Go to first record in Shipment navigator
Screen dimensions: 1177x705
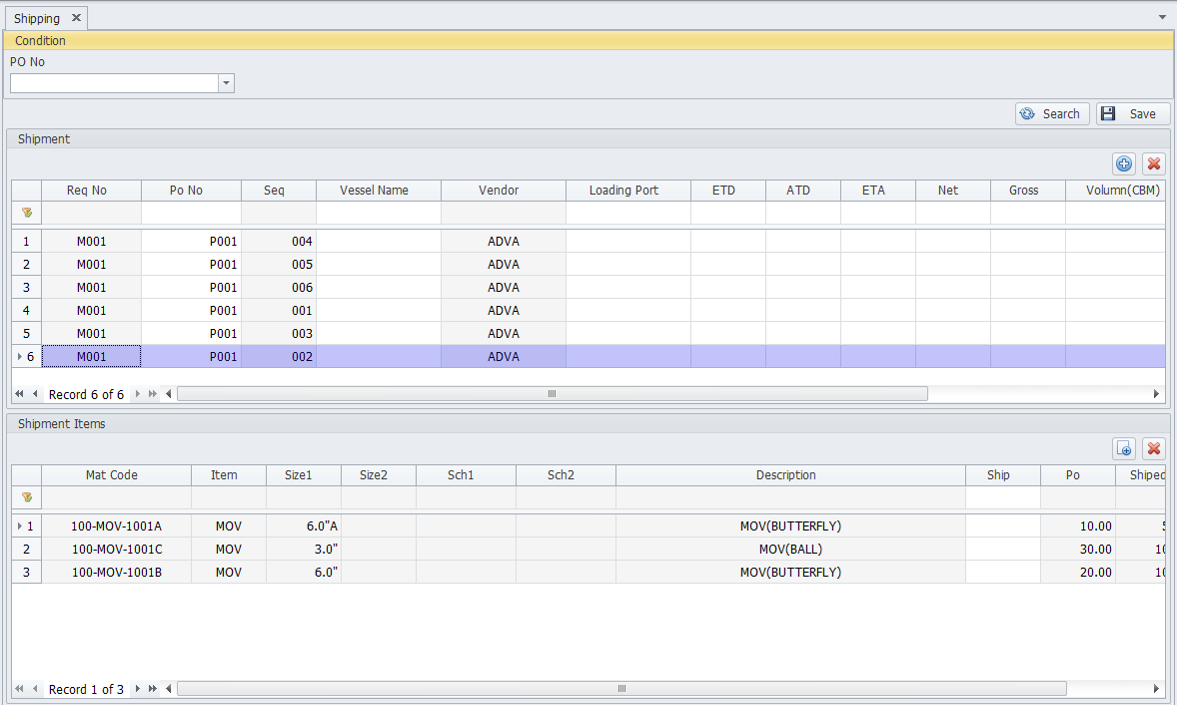coord(19,394)
